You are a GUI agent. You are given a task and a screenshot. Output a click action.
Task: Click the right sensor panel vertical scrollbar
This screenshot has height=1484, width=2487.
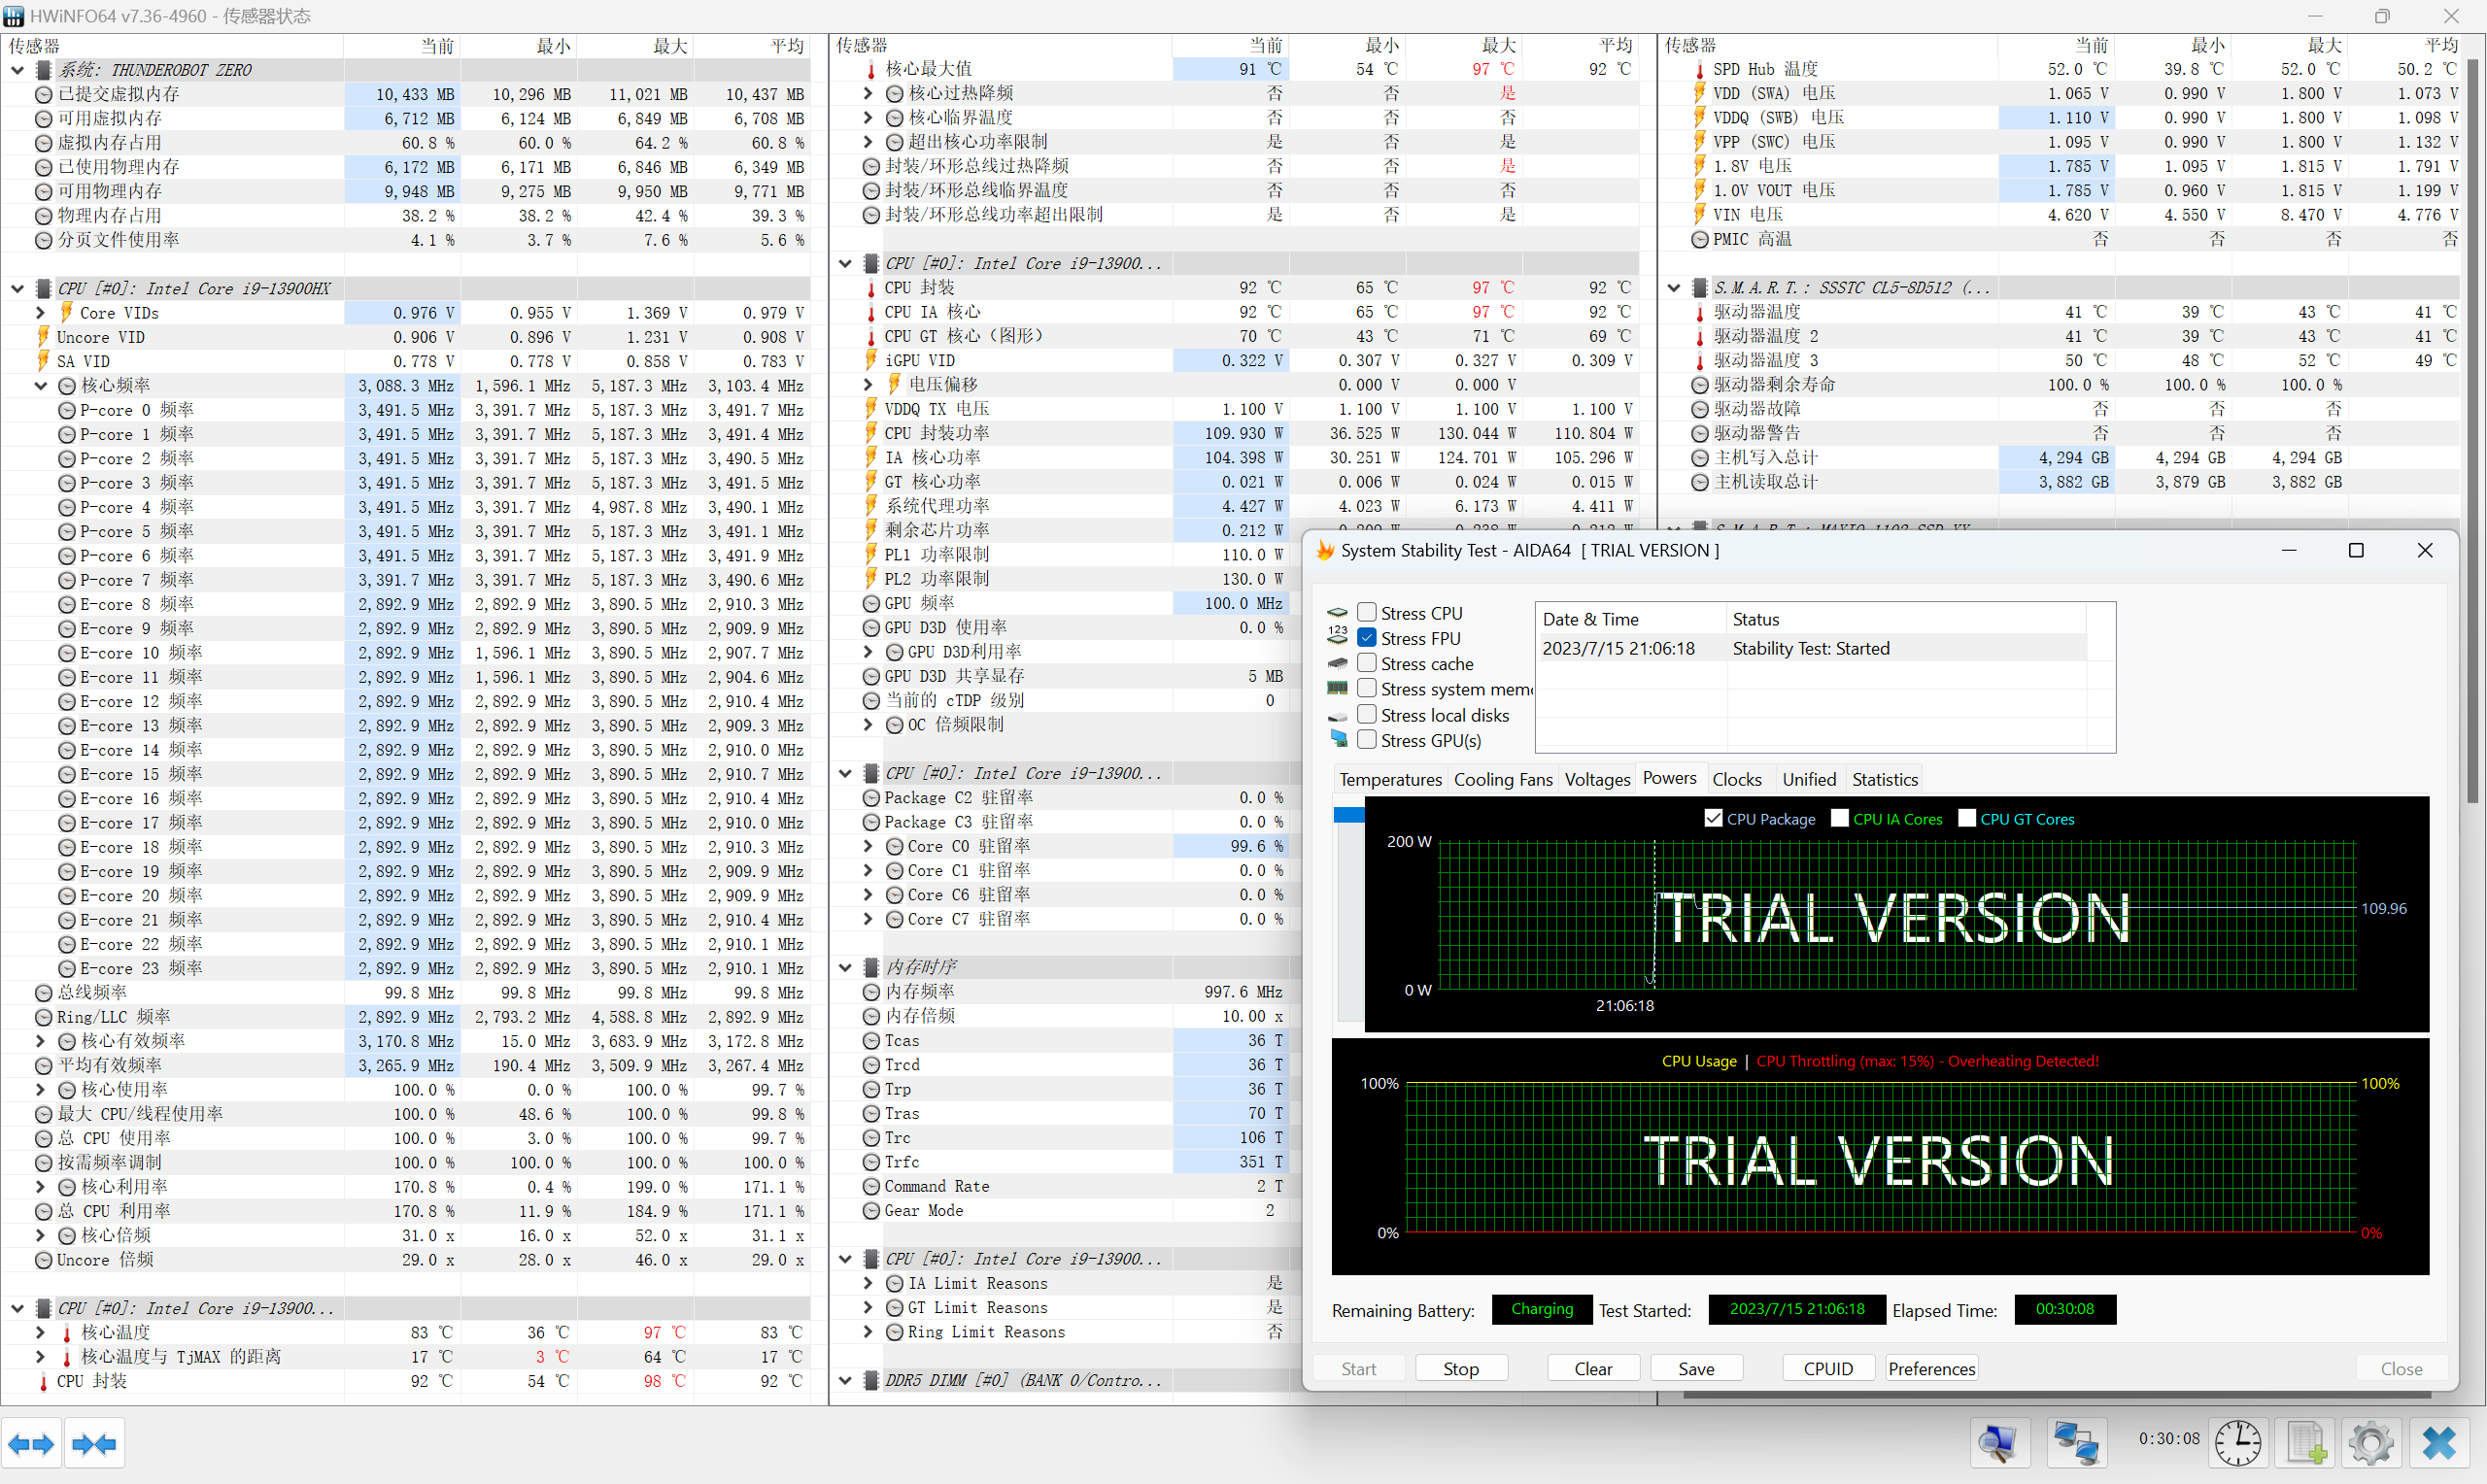point(2472,430)
